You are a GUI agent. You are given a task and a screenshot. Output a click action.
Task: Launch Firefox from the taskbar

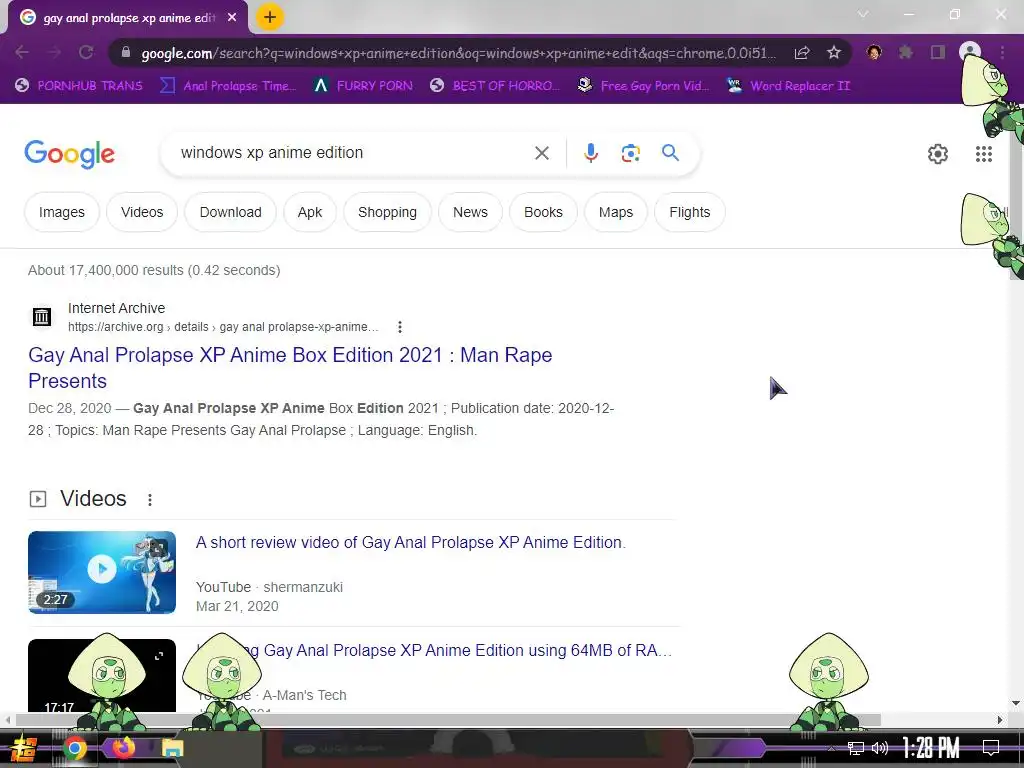tap(123, 748)
